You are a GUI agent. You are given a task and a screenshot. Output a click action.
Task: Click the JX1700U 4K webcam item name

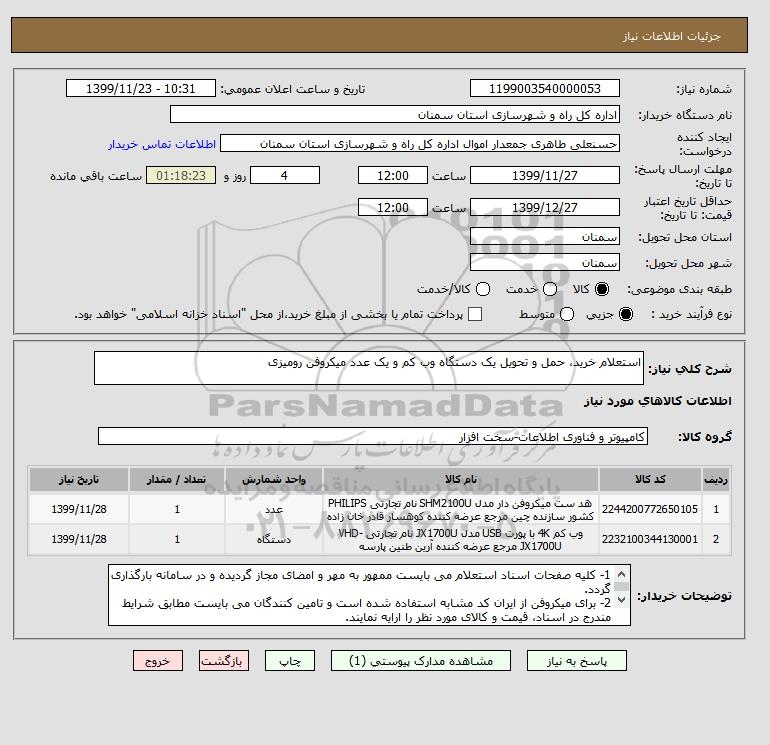[x=461, y=540]
